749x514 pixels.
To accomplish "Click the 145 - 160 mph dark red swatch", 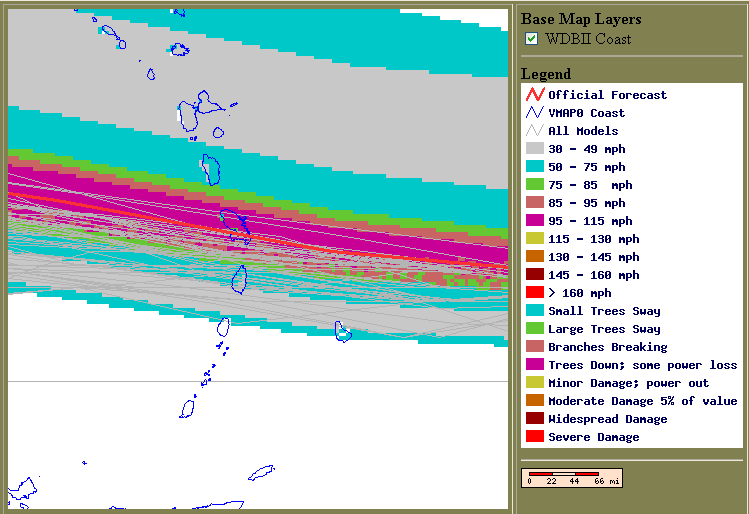I will [x=535, y=275].
